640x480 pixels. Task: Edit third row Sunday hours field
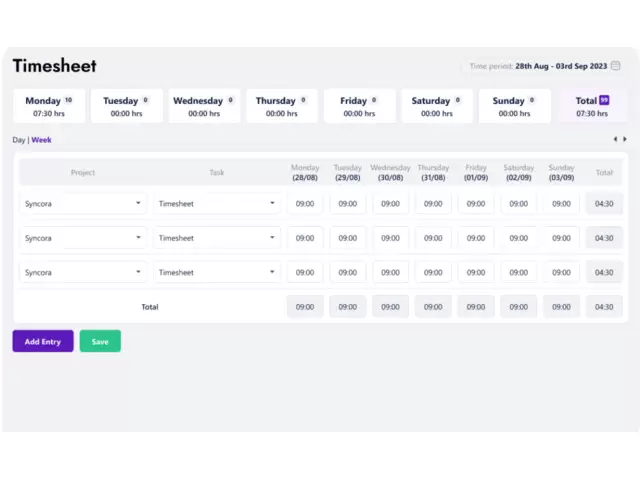pyautogui.click(x=561, y=272)
